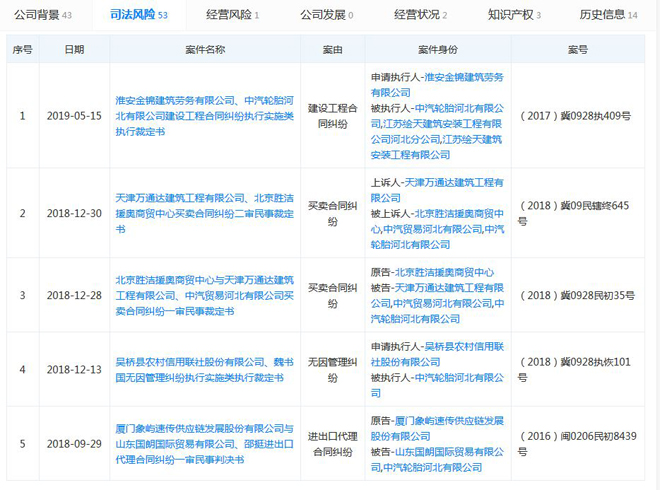Click plaintiff link 北京胜洁援奥商贸中心 in row 3

tap(444, 272)
